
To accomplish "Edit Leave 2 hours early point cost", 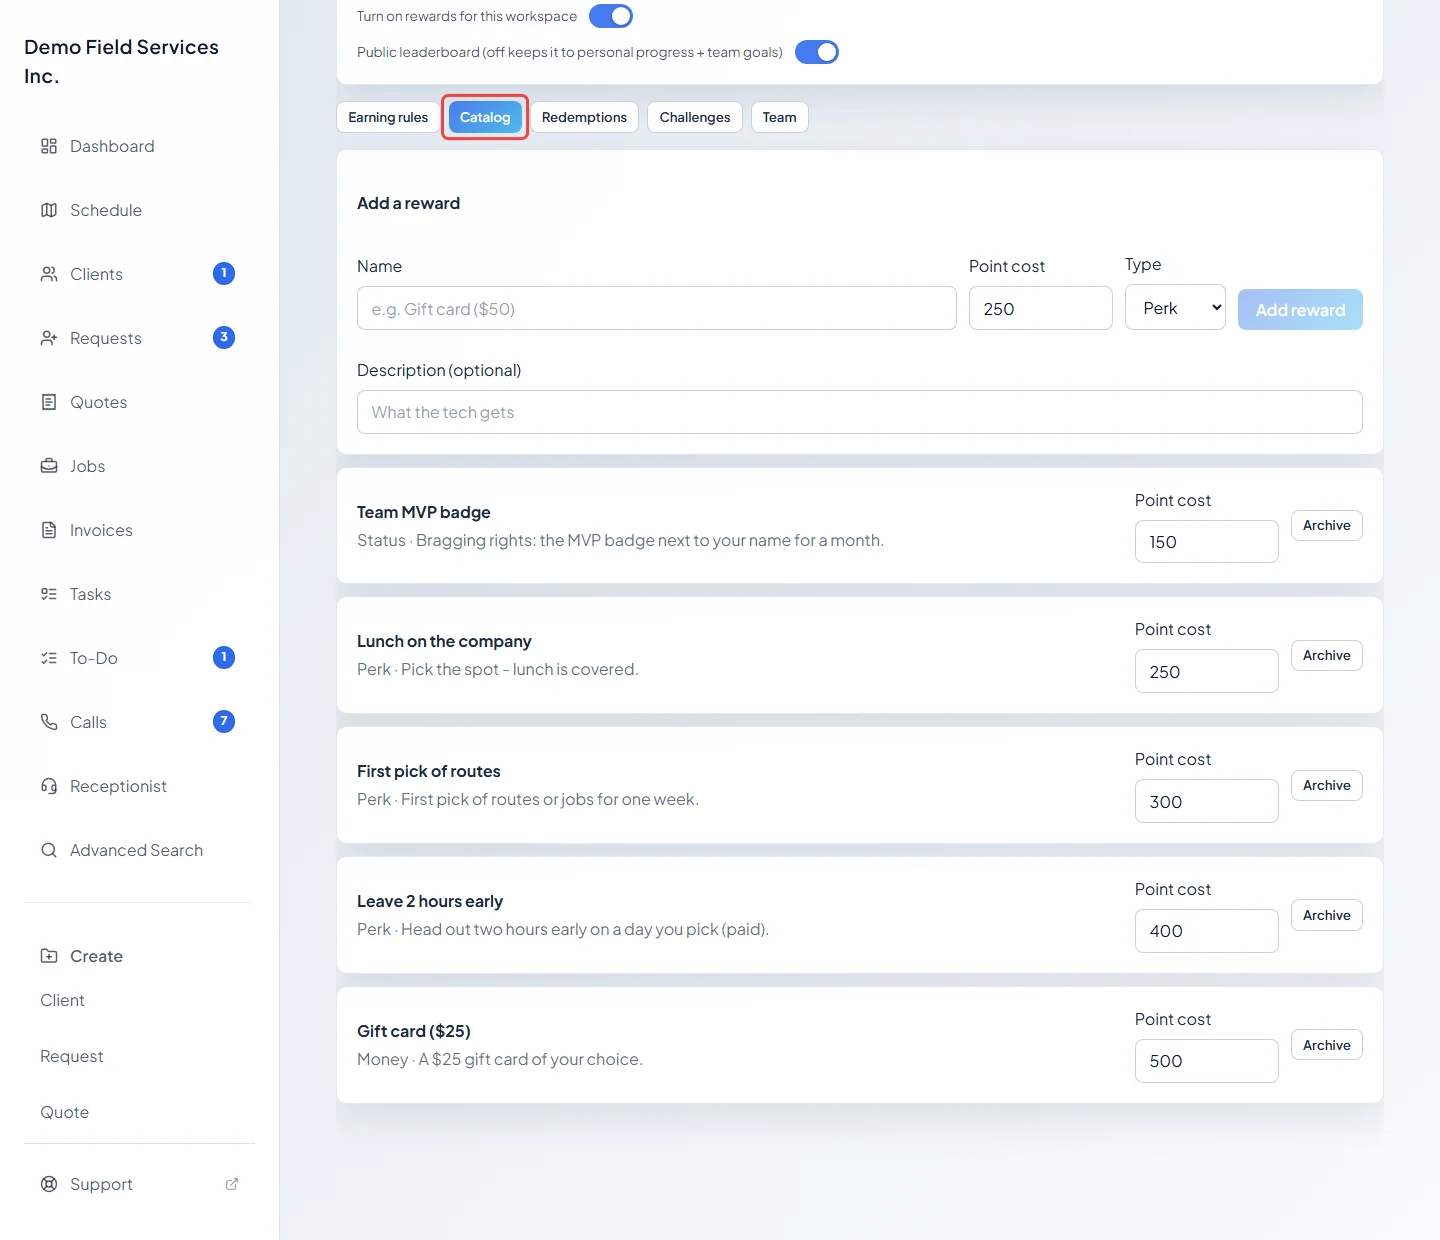I will (x=1207, y=931).
